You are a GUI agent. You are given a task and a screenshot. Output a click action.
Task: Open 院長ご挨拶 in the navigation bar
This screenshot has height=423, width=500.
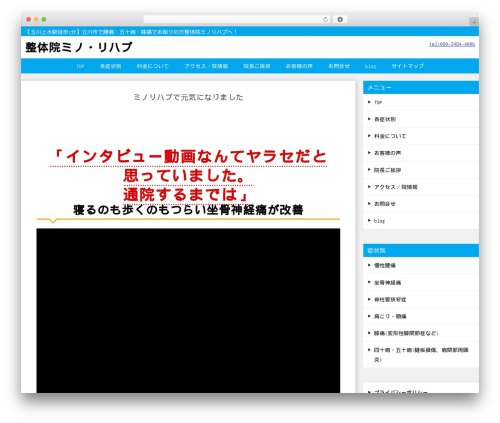(x=257, y=66)
